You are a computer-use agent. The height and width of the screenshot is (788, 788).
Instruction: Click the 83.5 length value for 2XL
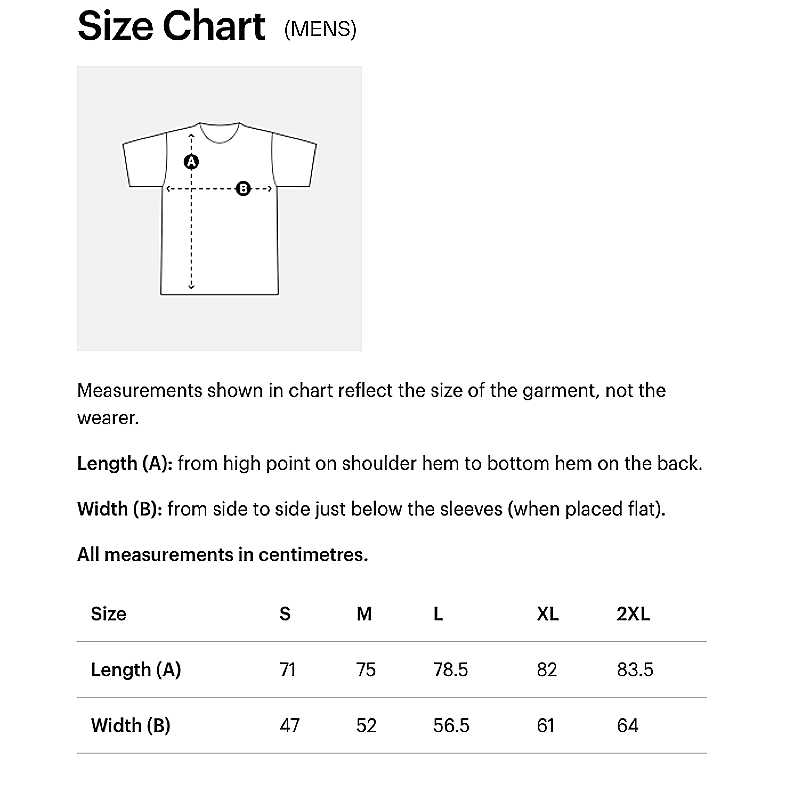pos(635,669)
